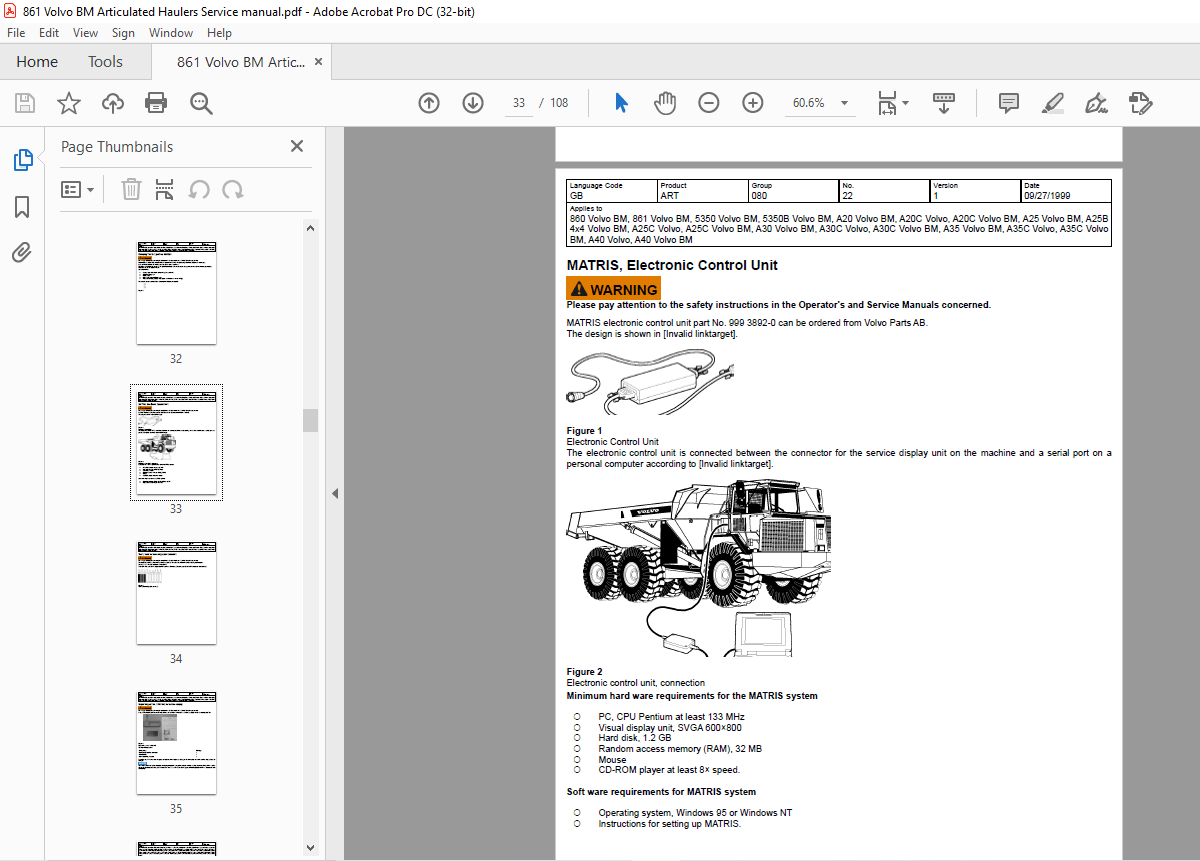1200x861 pixels.
Task: Click the stamp tool icon
Action: [x=1140, y=103]
